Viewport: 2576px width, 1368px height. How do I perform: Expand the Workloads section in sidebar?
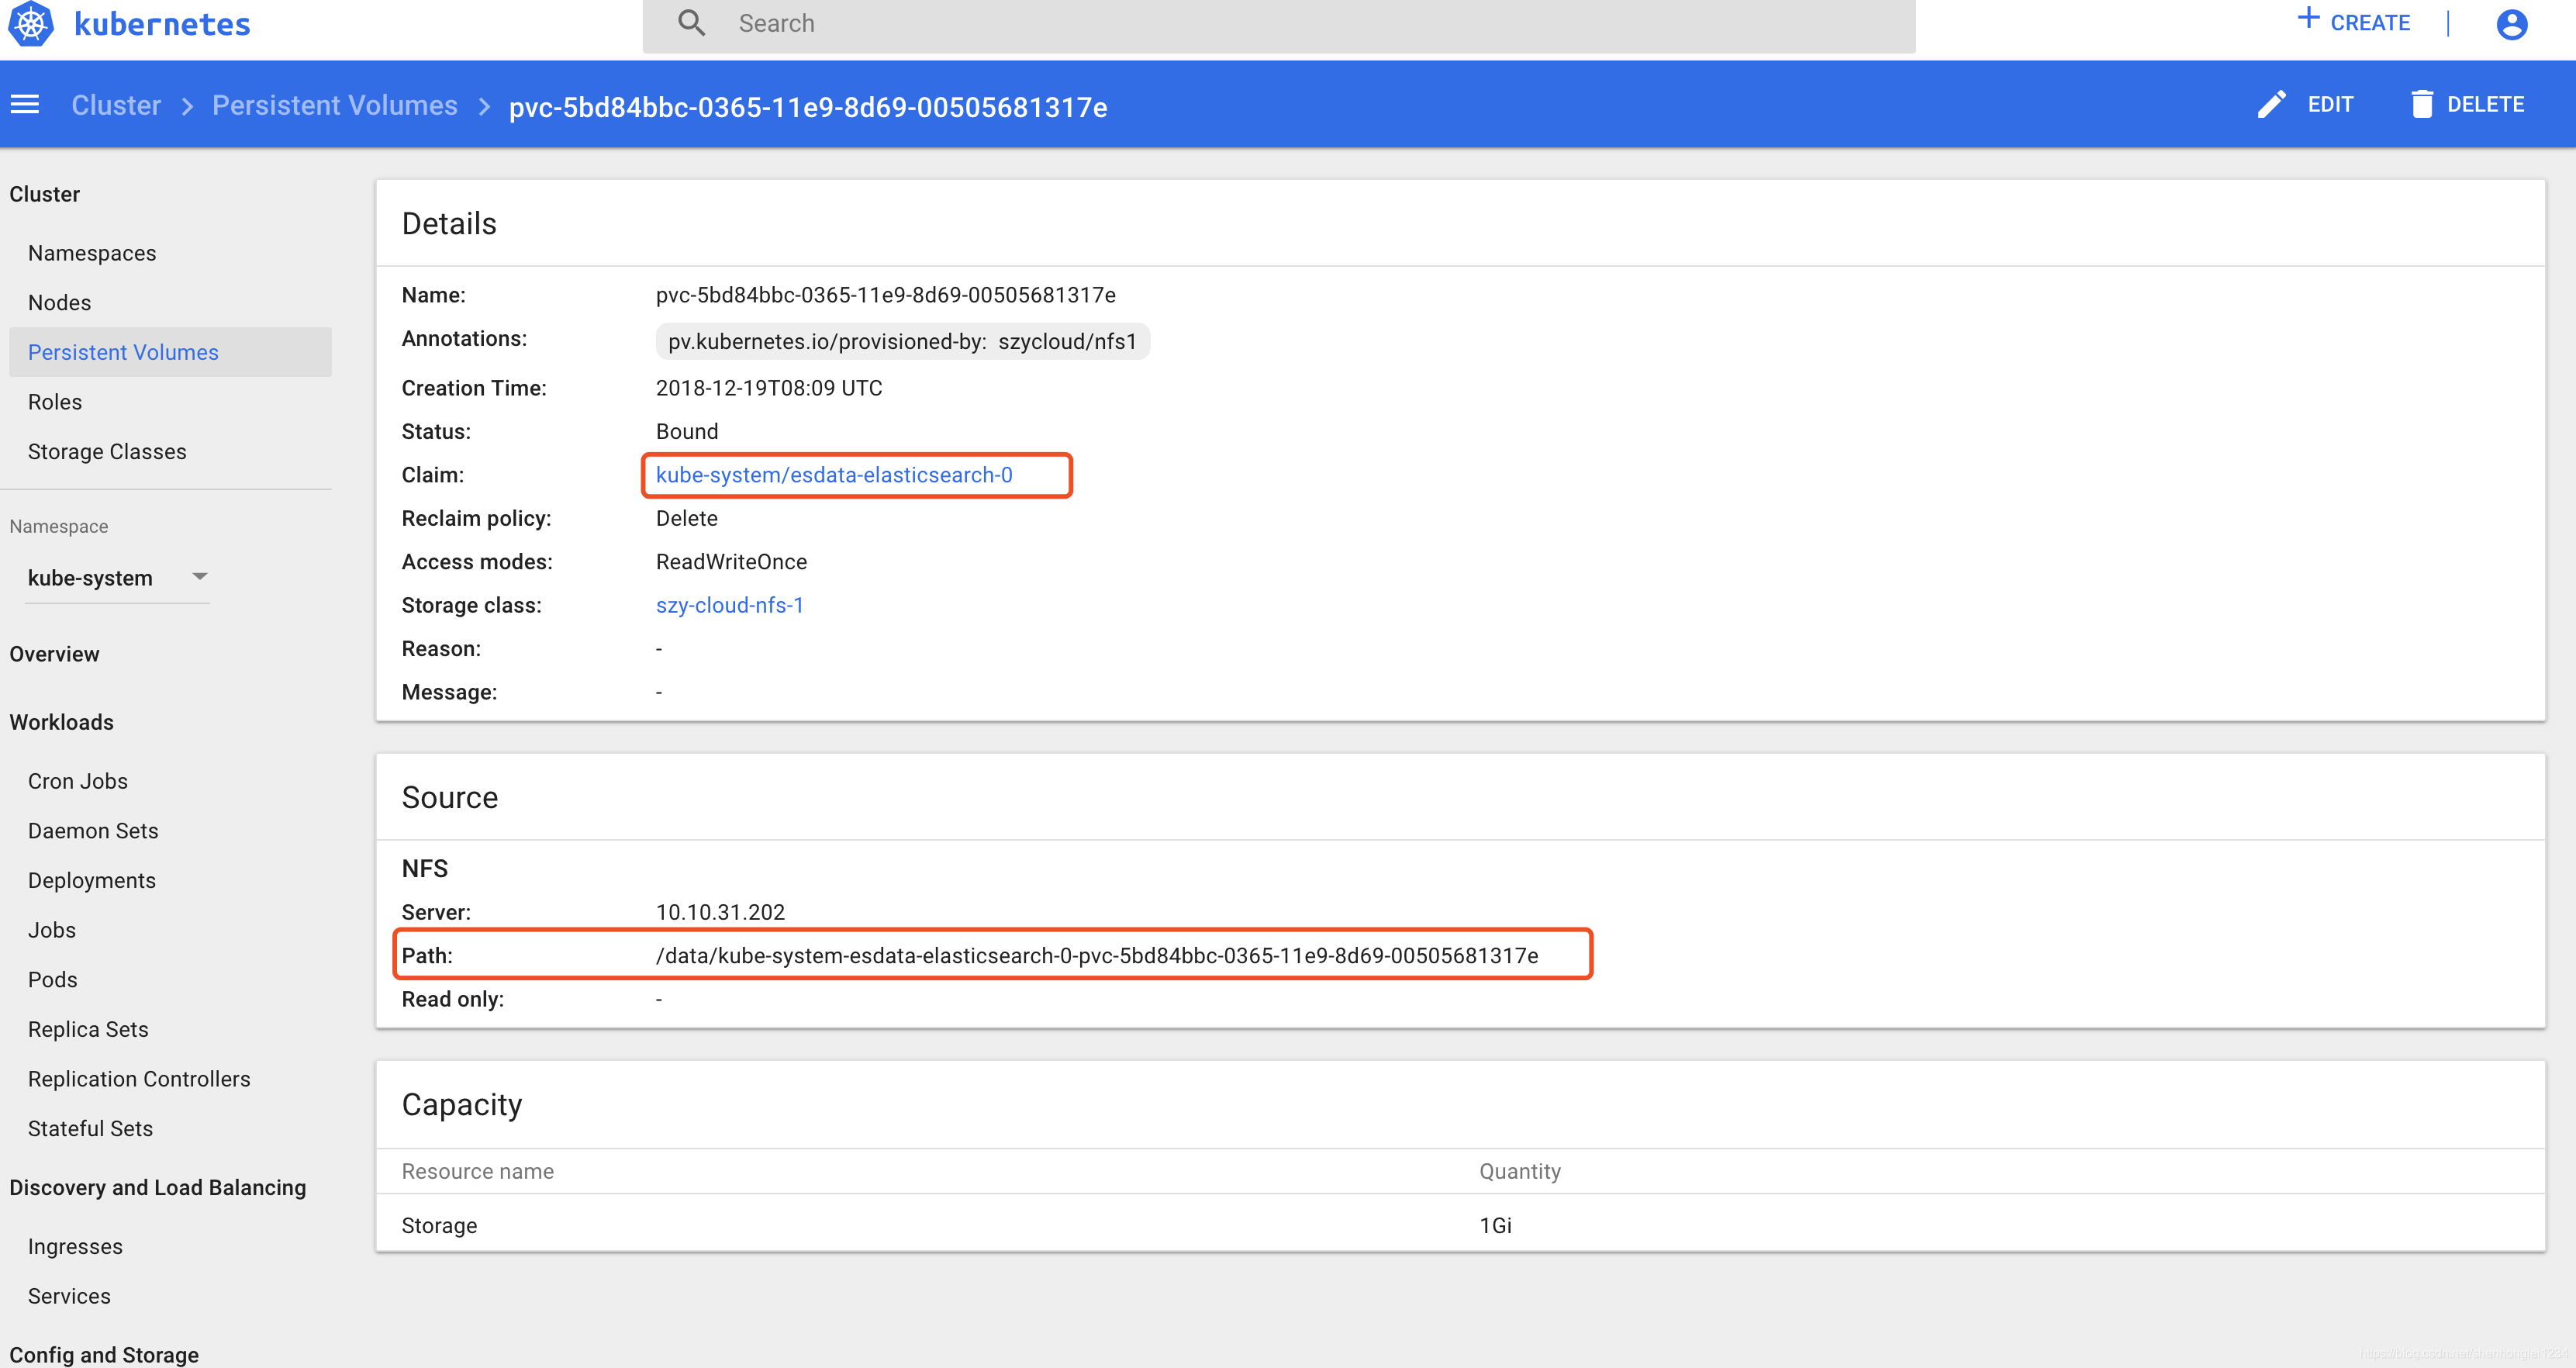point(61,722)
